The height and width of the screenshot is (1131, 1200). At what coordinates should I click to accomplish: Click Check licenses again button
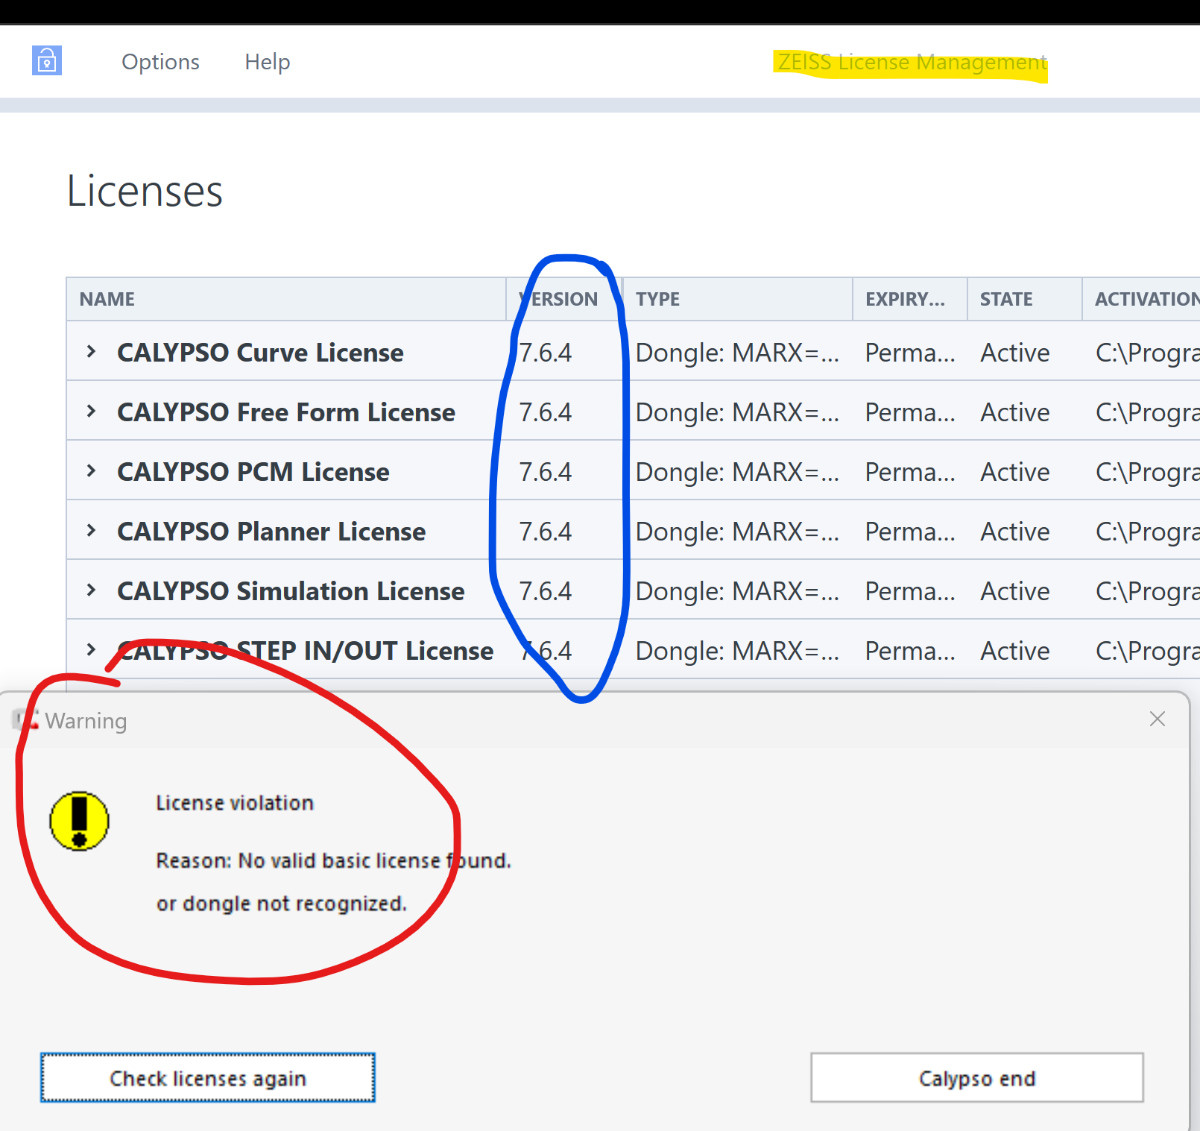coord(208,1078)
